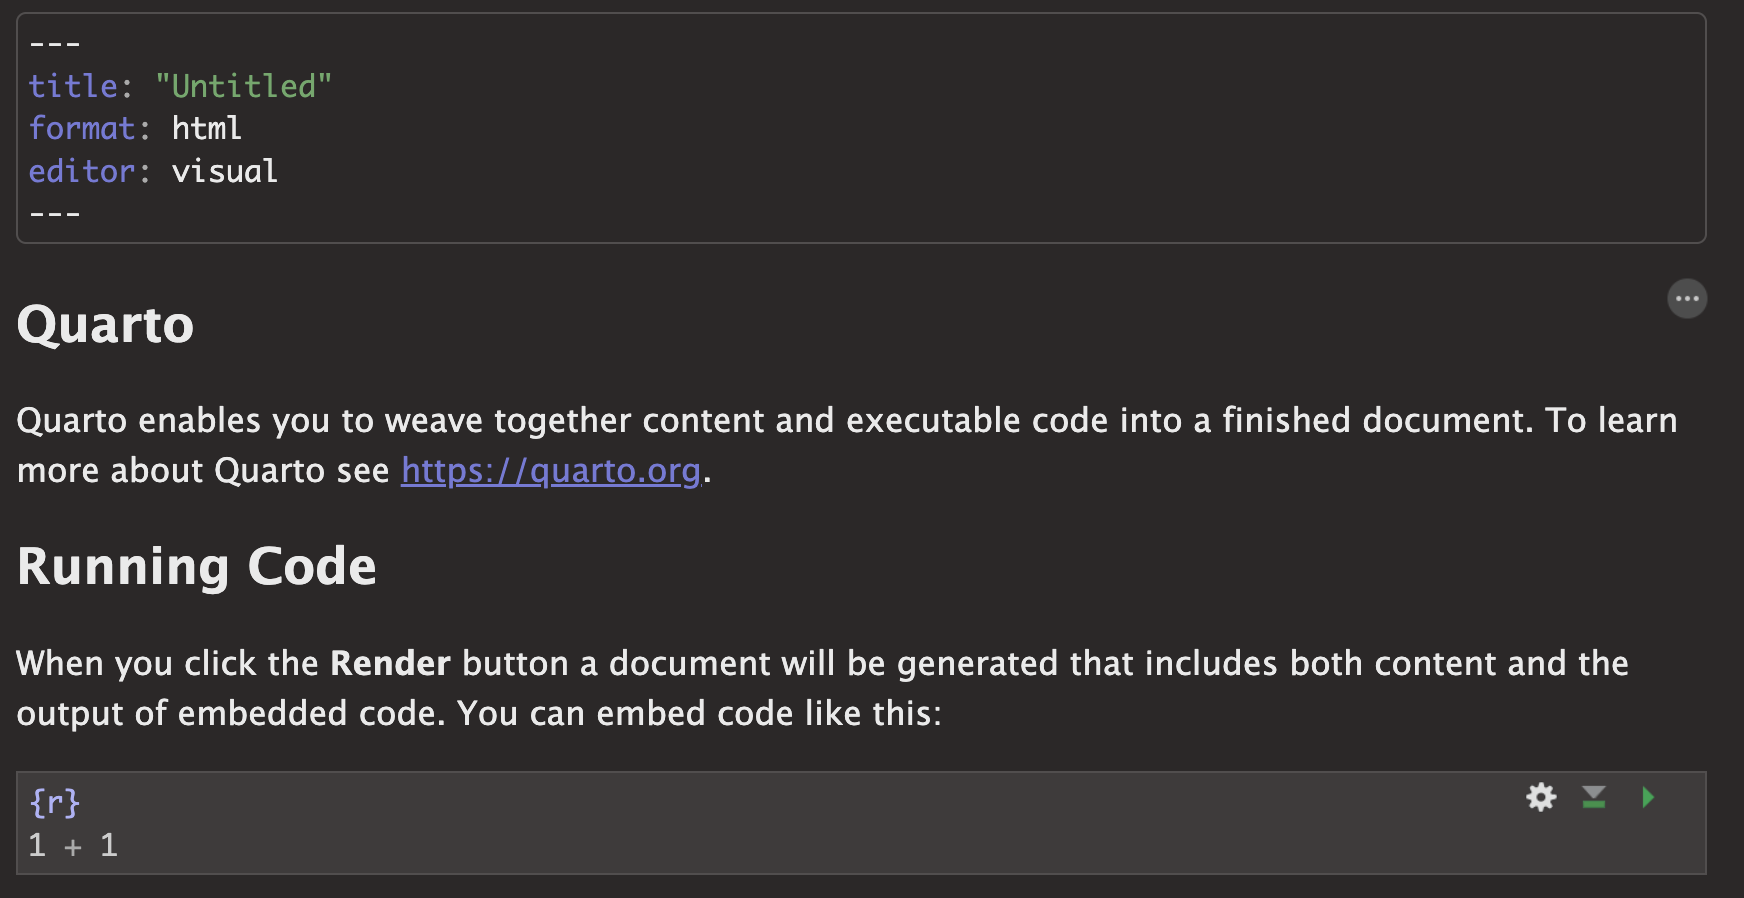Click the three-dot ellipsis button beside Quarto heading
Viewport: 1744px width, 898px height.
click(x=1687, y=299)
